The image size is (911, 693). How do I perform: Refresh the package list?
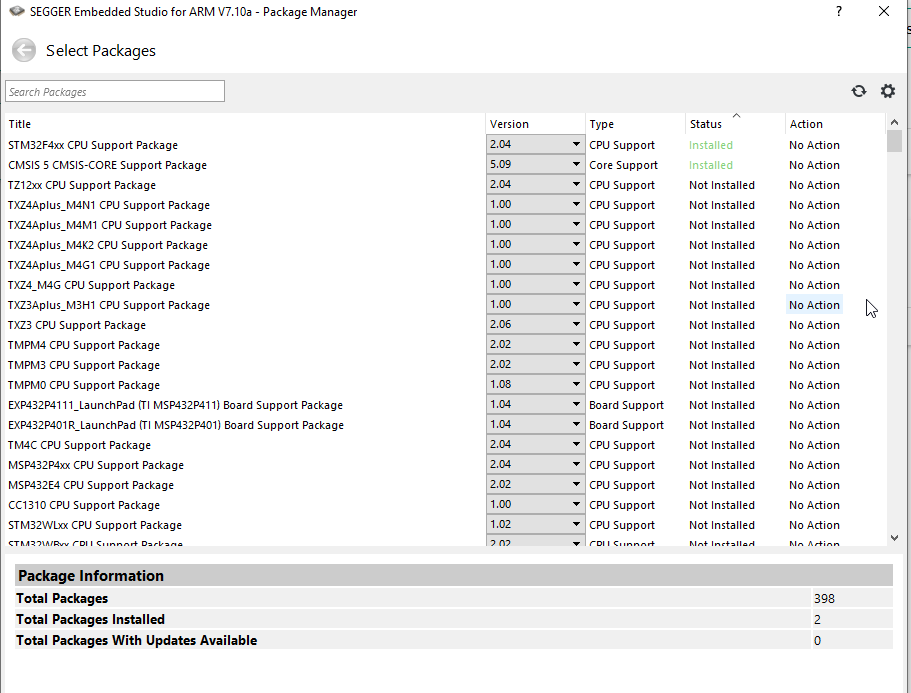coord(859,91)
